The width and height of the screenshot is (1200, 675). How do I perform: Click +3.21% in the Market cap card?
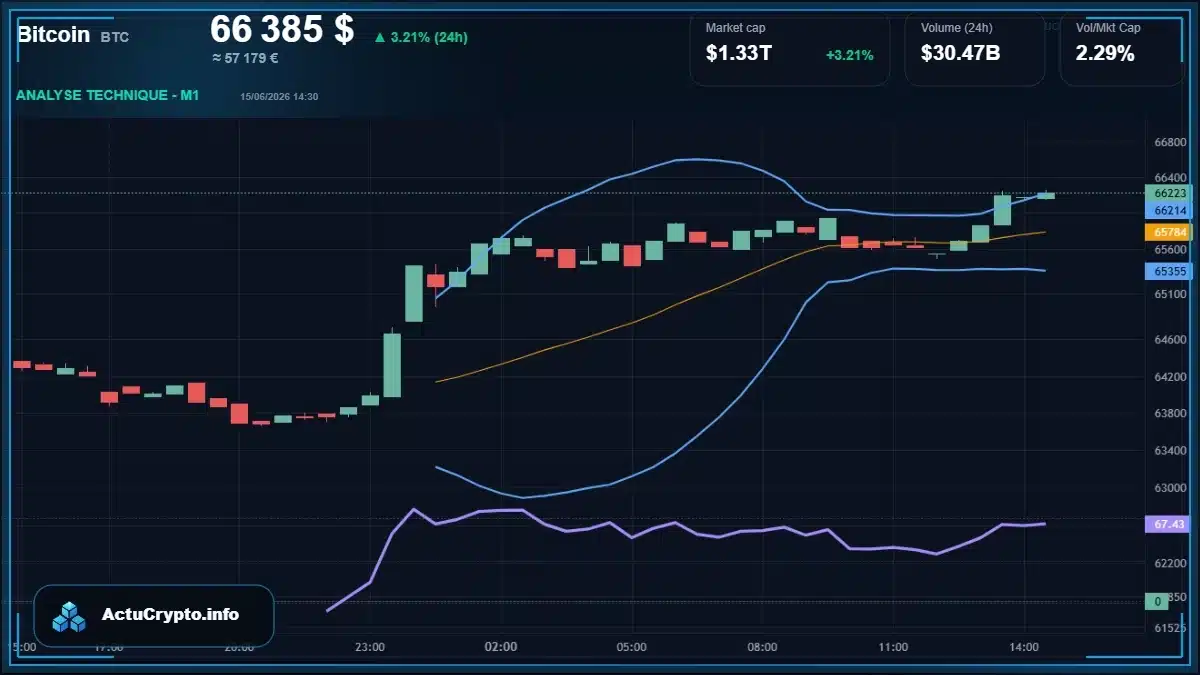tap(849, 55)
